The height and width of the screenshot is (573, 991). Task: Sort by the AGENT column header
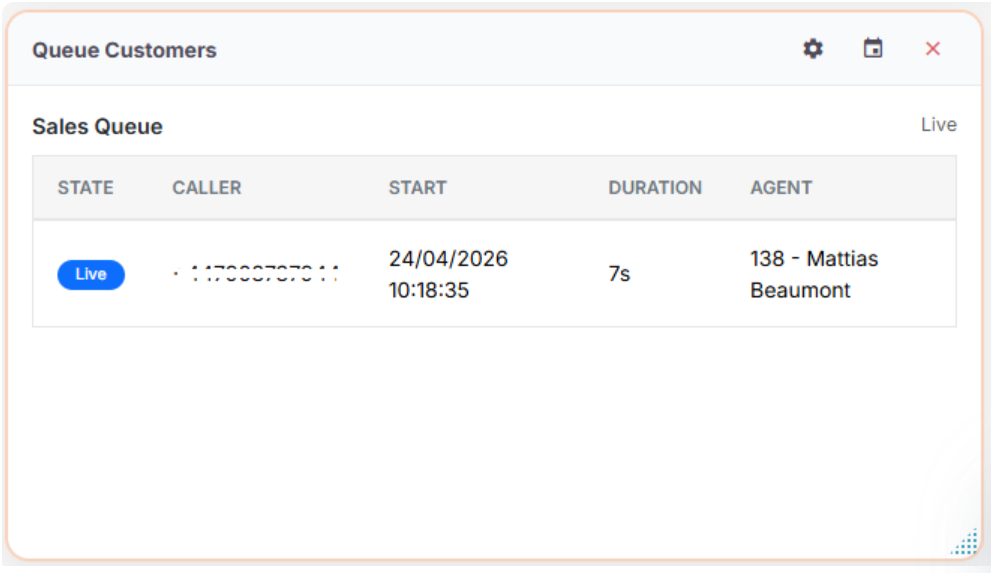[781, 188]
